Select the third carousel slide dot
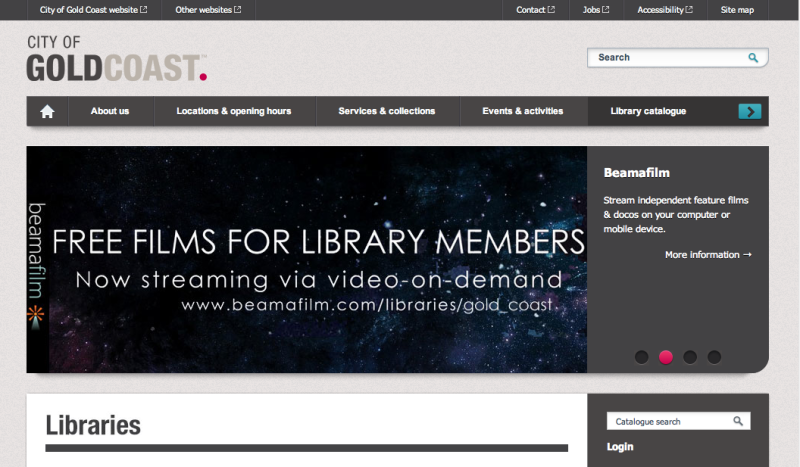 690,357
